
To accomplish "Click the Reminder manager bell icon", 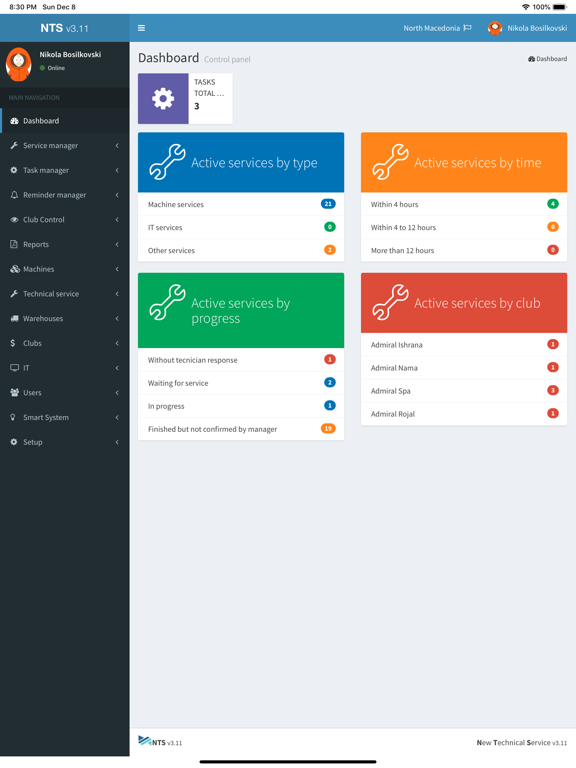I will point(14,195).
